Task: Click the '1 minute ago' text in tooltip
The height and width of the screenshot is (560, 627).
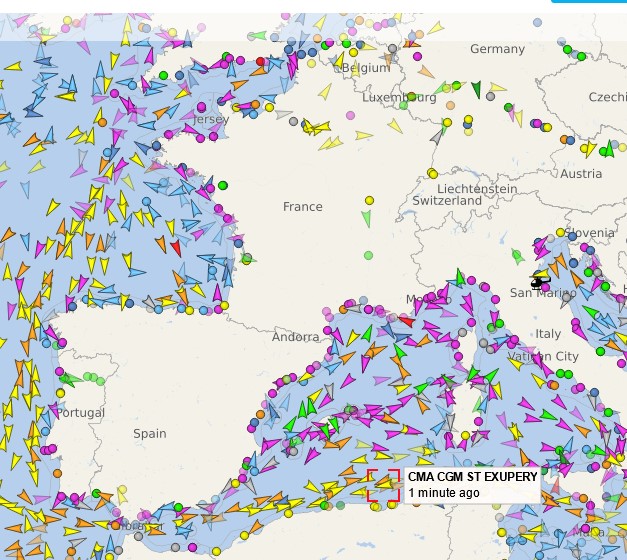Action: pos(443,493)
